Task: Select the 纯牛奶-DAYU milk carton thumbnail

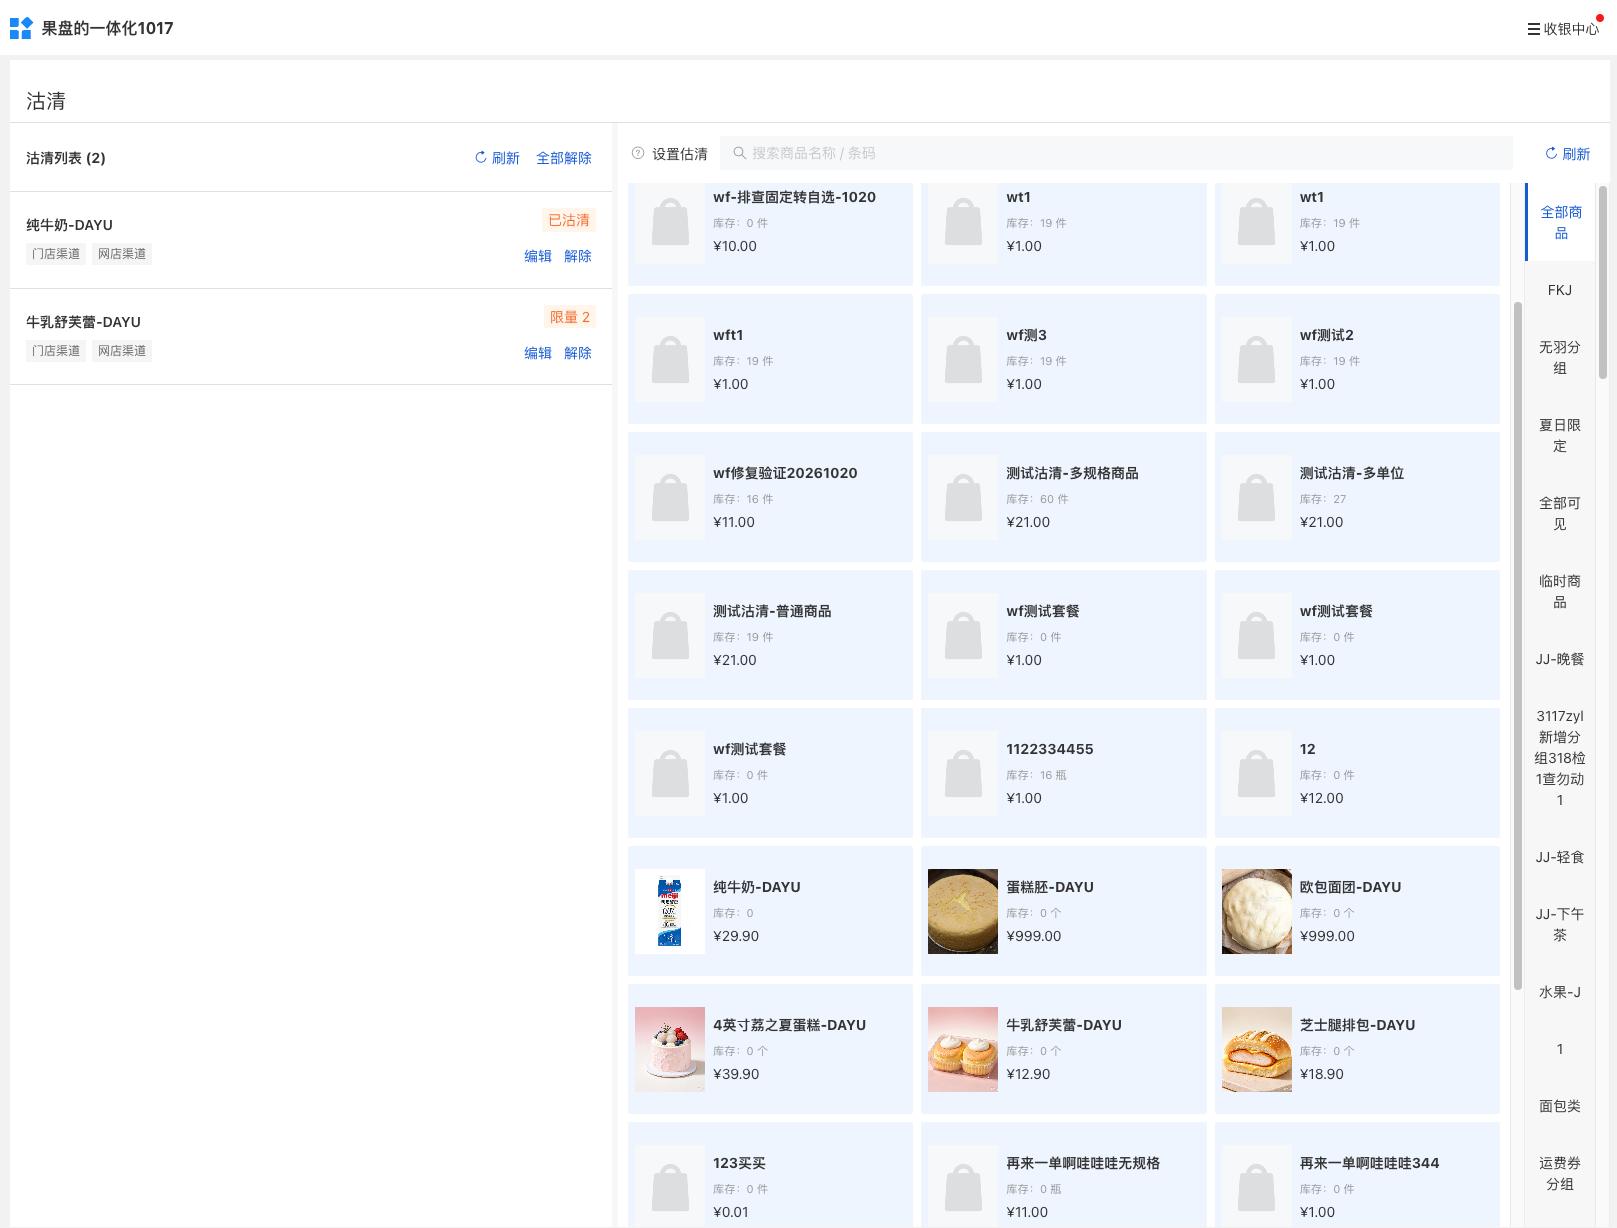Action: click(x=670, y=911)
